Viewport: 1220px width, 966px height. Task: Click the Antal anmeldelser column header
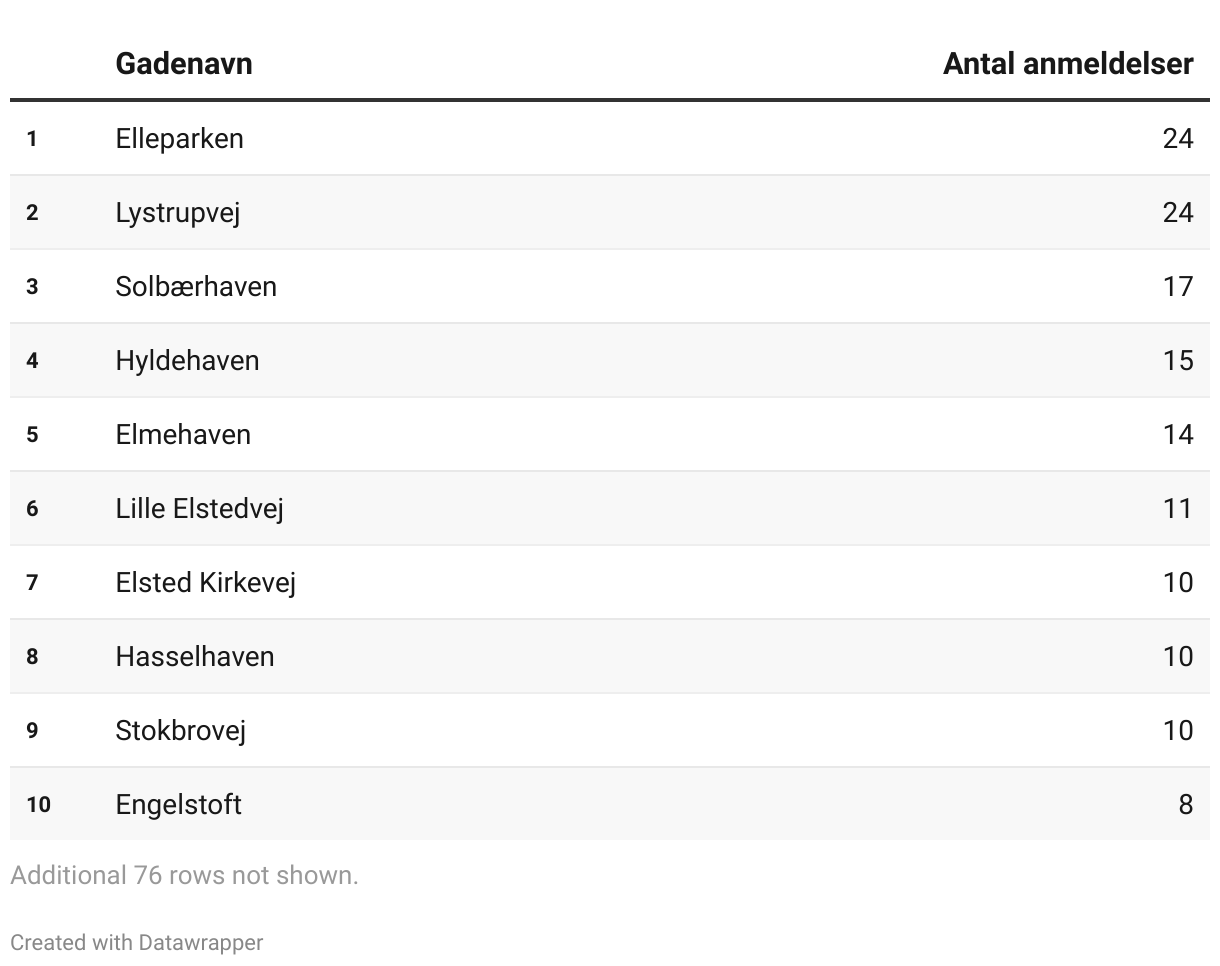click(1068, 63)
